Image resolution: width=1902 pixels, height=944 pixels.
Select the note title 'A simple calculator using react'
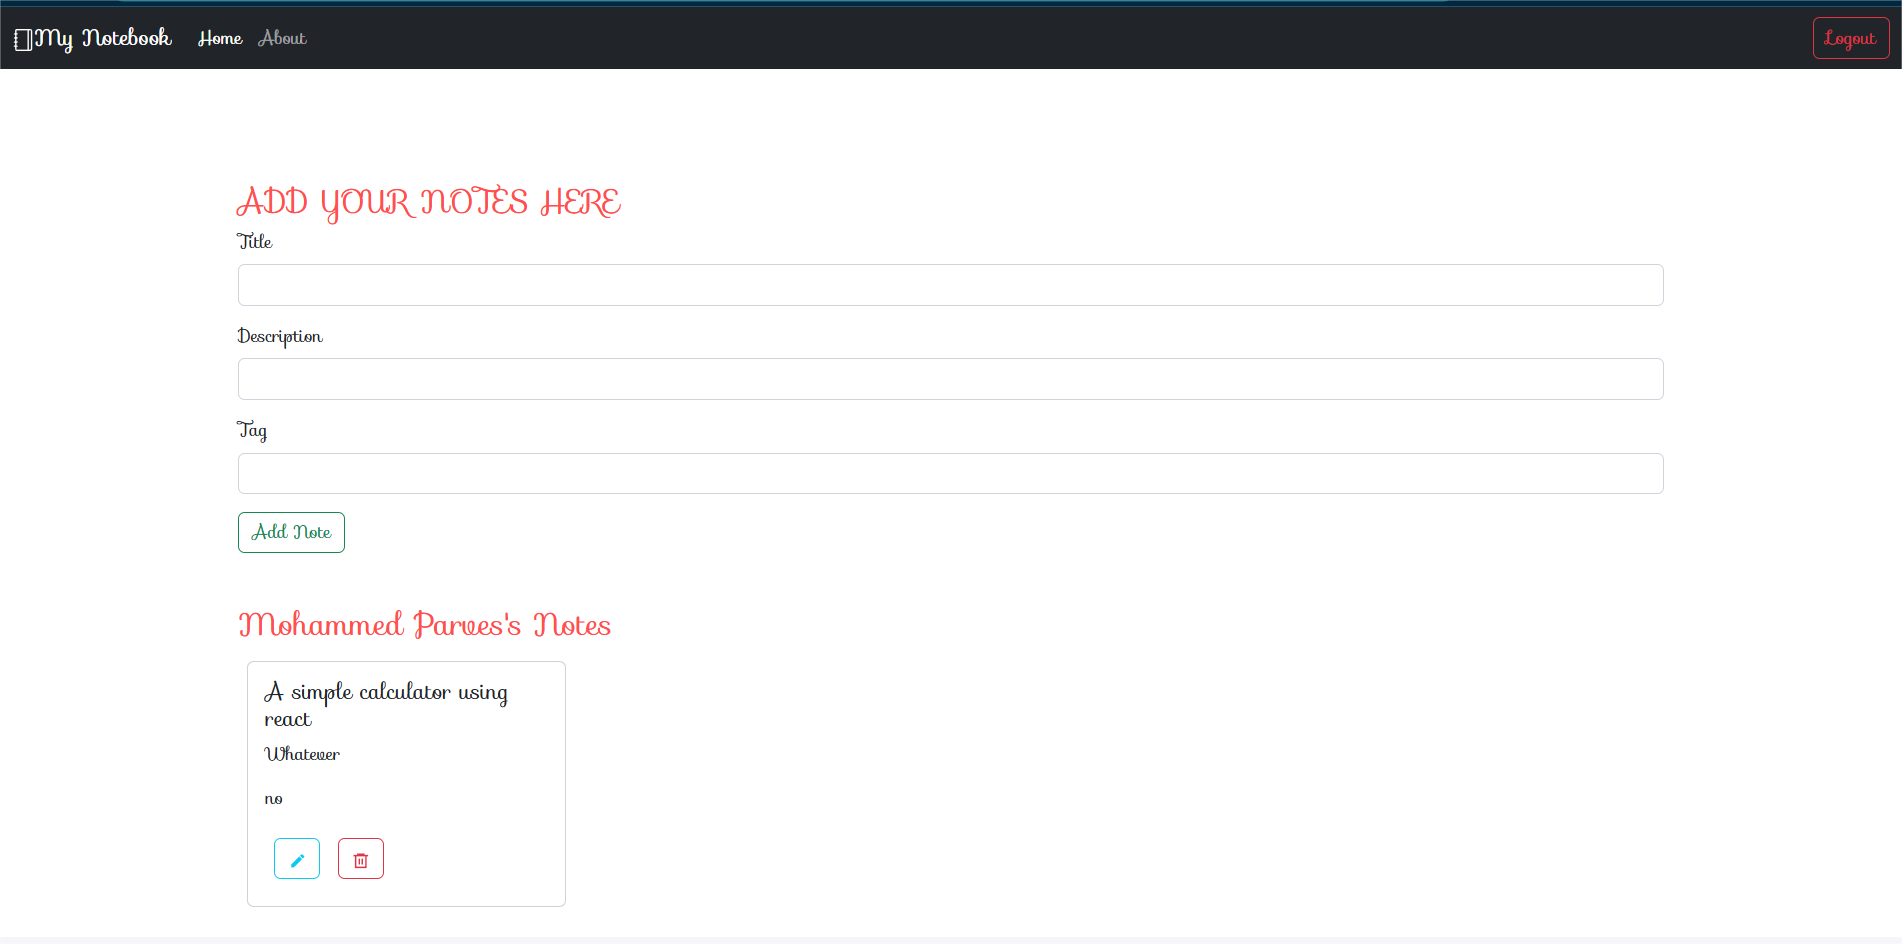click(x=386, y=705)
